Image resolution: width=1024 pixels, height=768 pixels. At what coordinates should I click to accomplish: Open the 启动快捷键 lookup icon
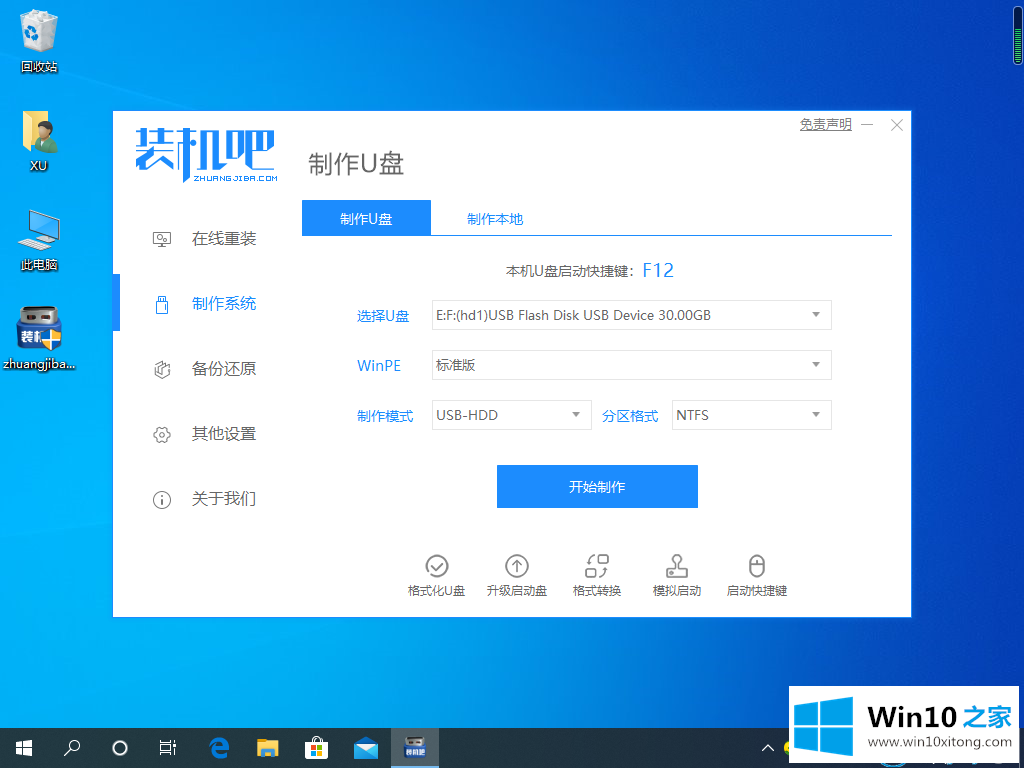click(757, 567)
